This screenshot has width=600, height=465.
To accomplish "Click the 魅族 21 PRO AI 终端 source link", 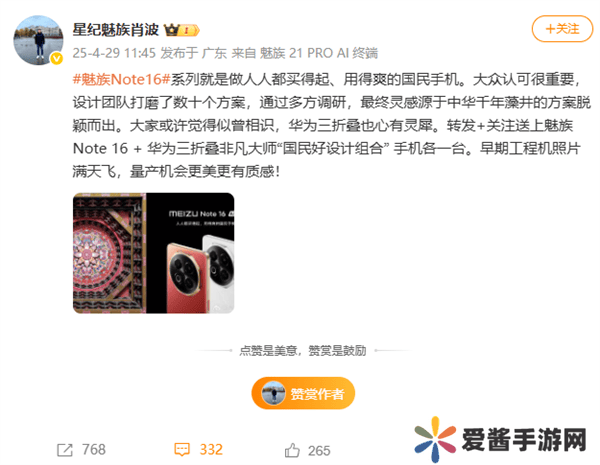I will (319, 53).
